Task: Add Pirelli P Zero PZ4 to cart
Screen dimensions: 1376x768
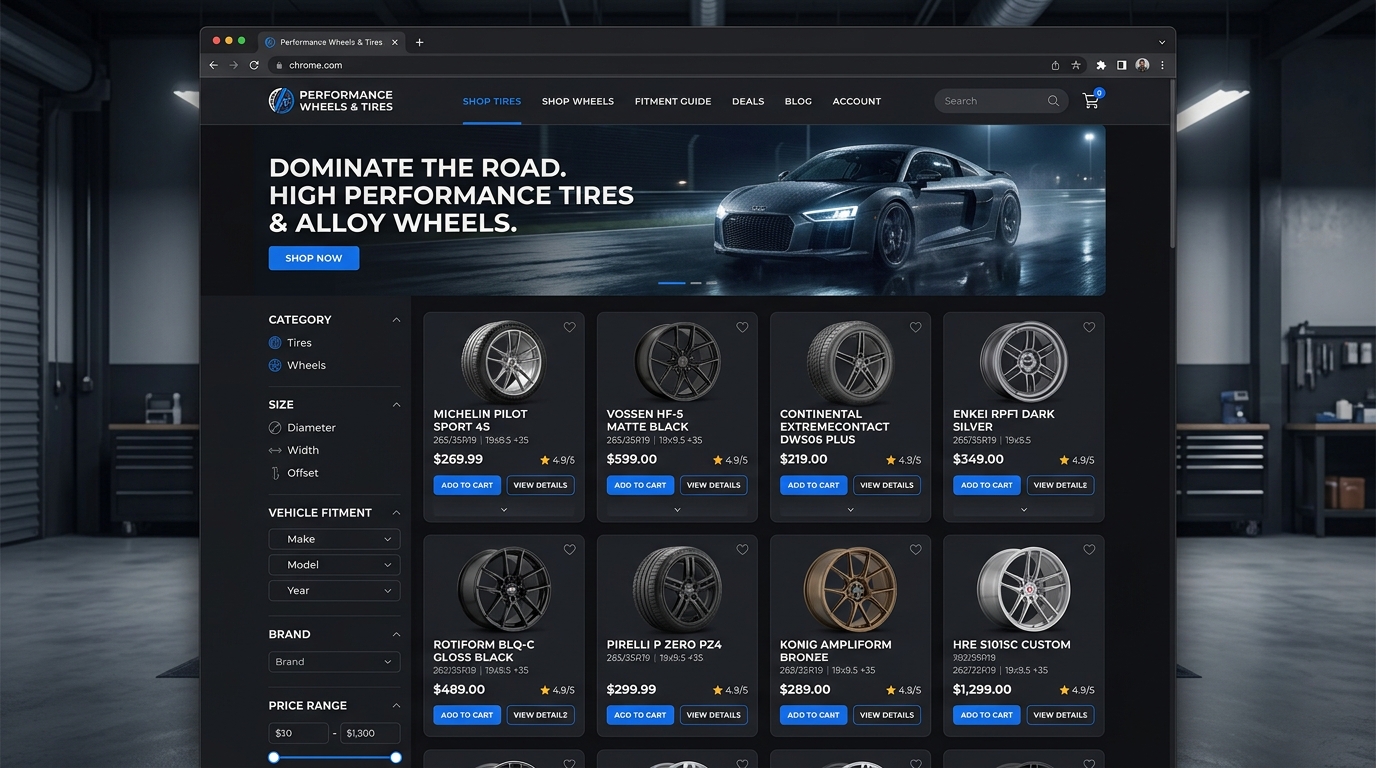Action: [x=640, y=715]
